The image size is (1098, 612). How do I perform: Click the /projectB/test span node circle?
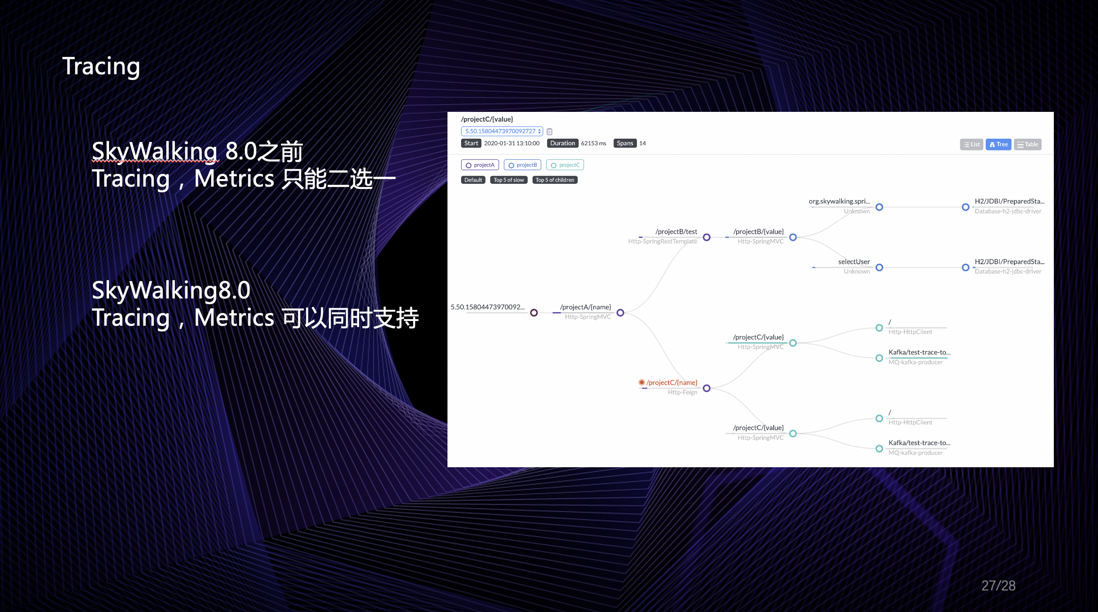click(707, 237)
